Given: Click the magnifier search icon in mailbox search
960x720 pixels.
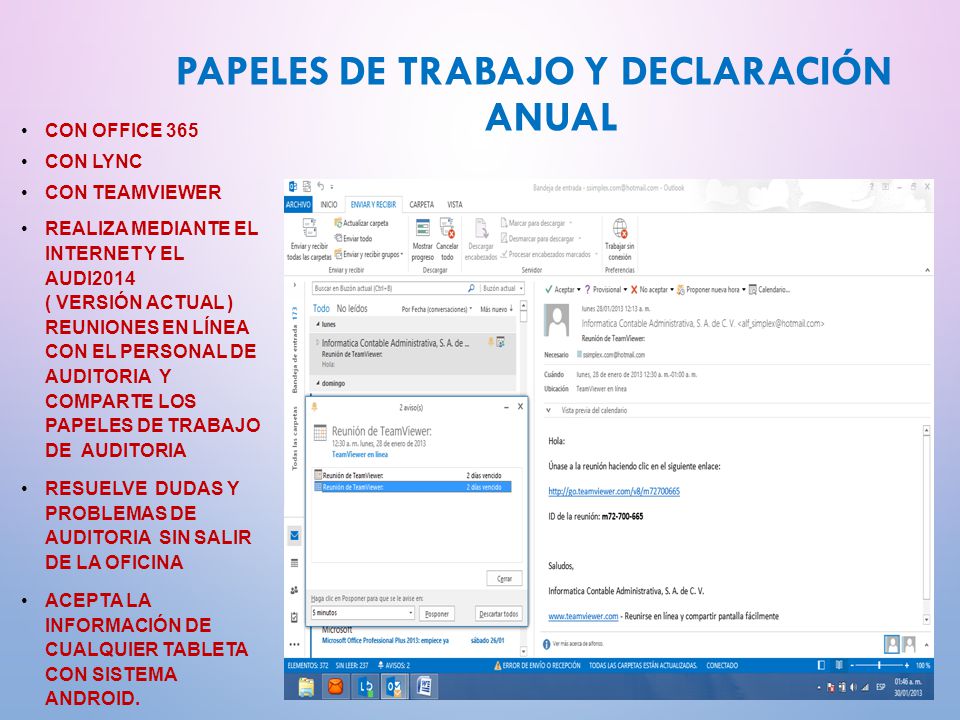Looking at the screenshot, I should [x=471, y=288].
